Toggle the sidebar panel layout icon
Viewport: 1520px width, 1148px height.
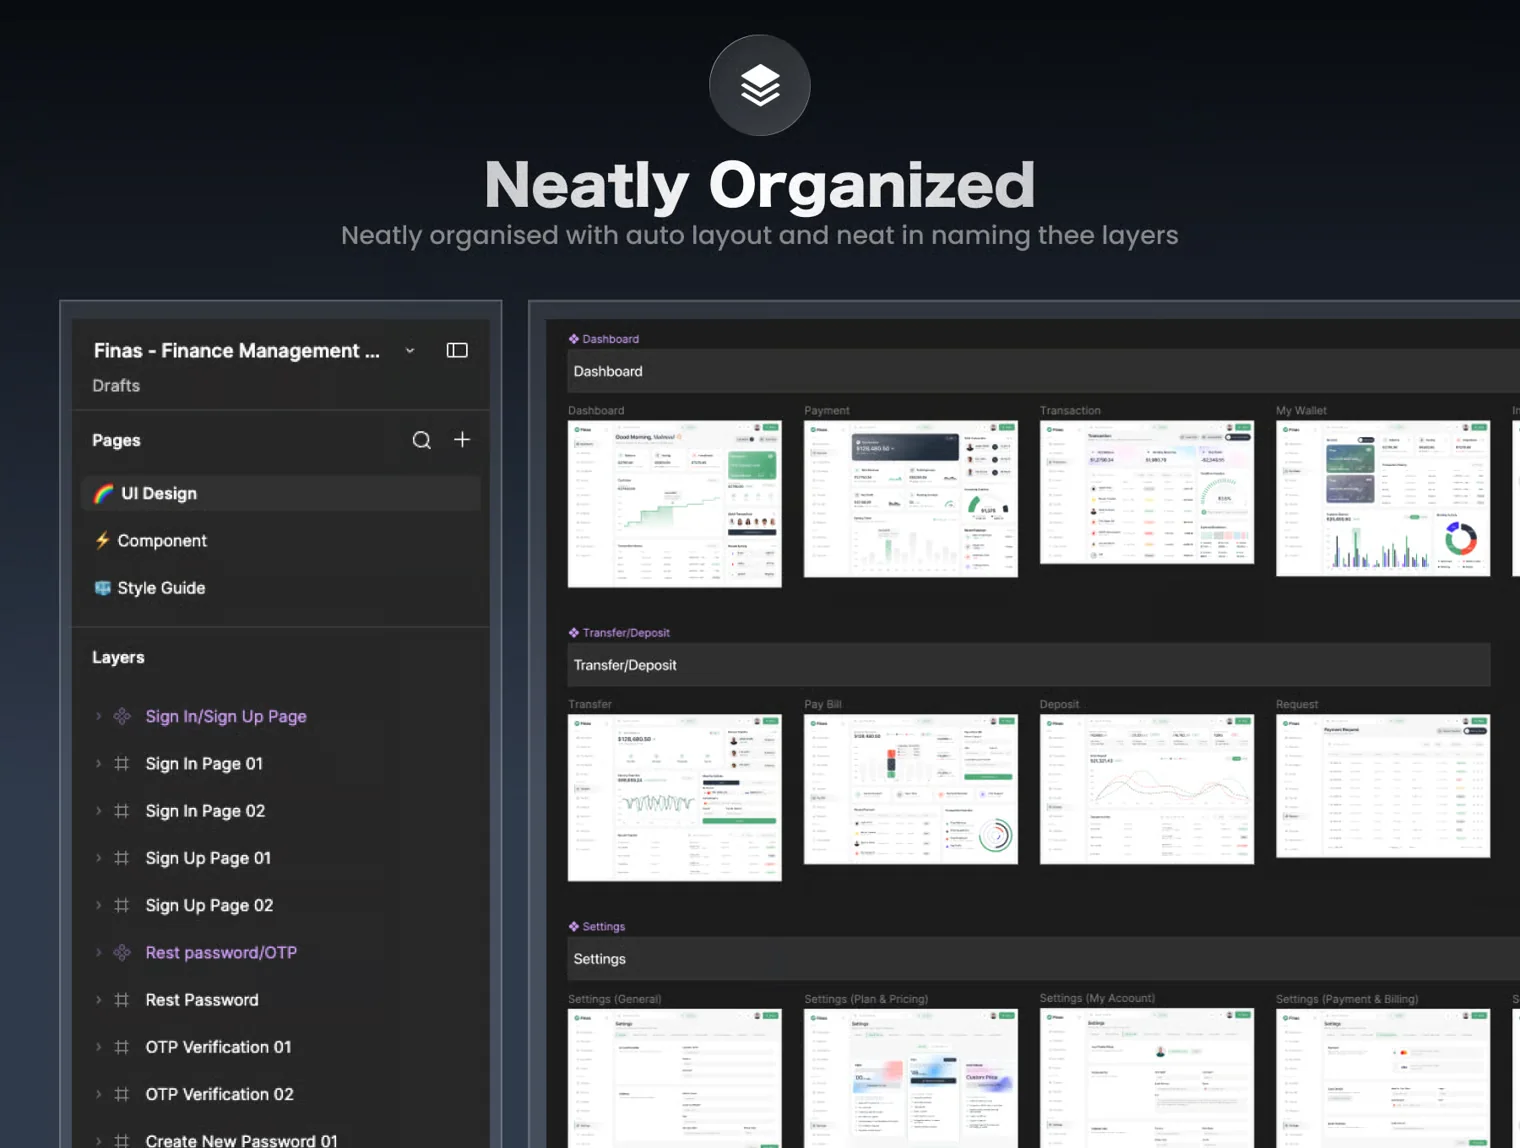pos(457,350)
